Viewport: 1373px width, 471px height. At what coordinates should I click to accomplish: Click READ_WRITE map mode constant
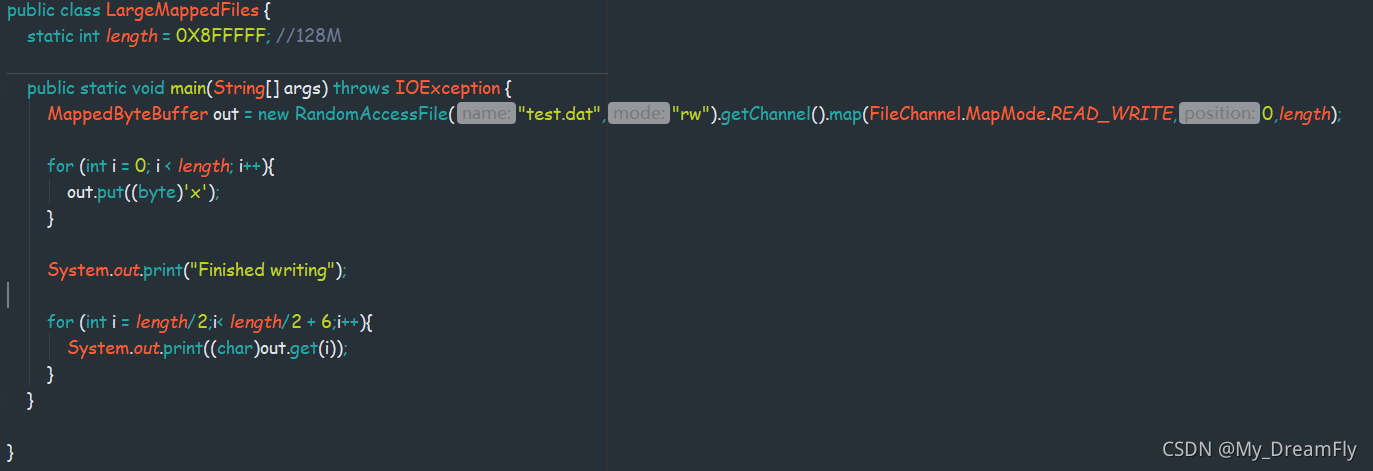coord(1112,114)
